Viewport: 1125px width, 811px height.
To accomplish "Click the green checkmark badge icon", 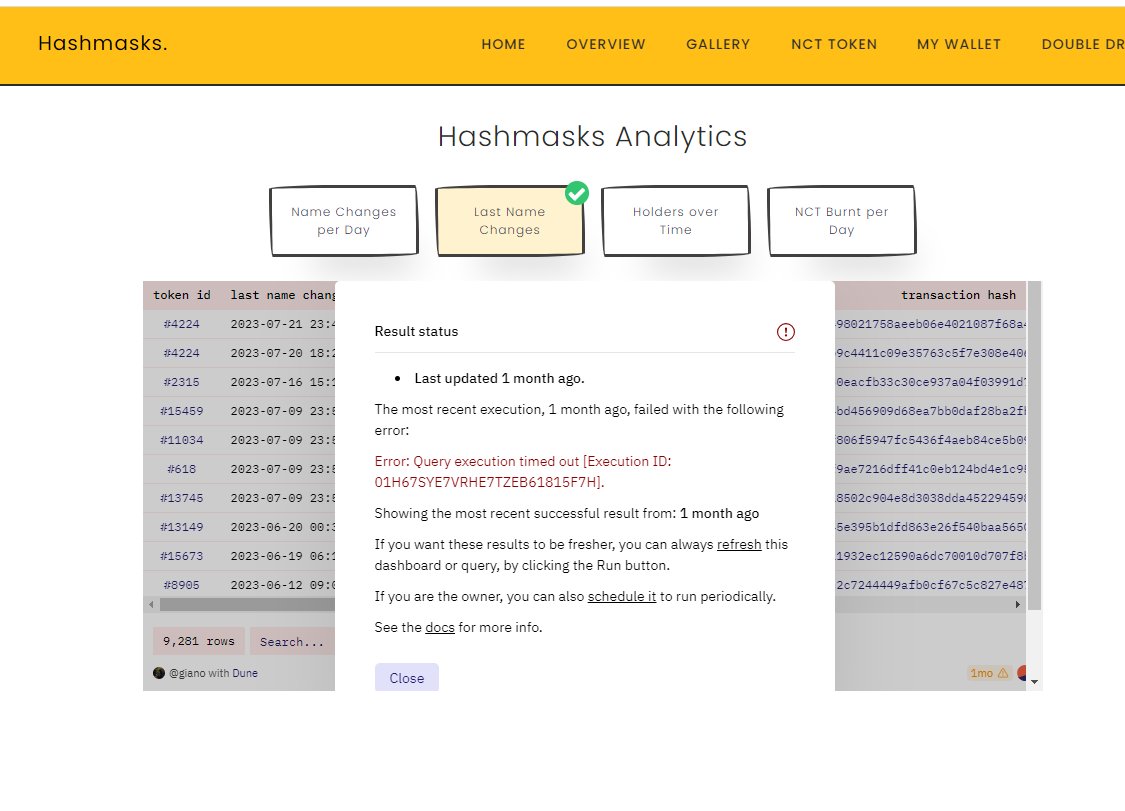I will point(577,193).
